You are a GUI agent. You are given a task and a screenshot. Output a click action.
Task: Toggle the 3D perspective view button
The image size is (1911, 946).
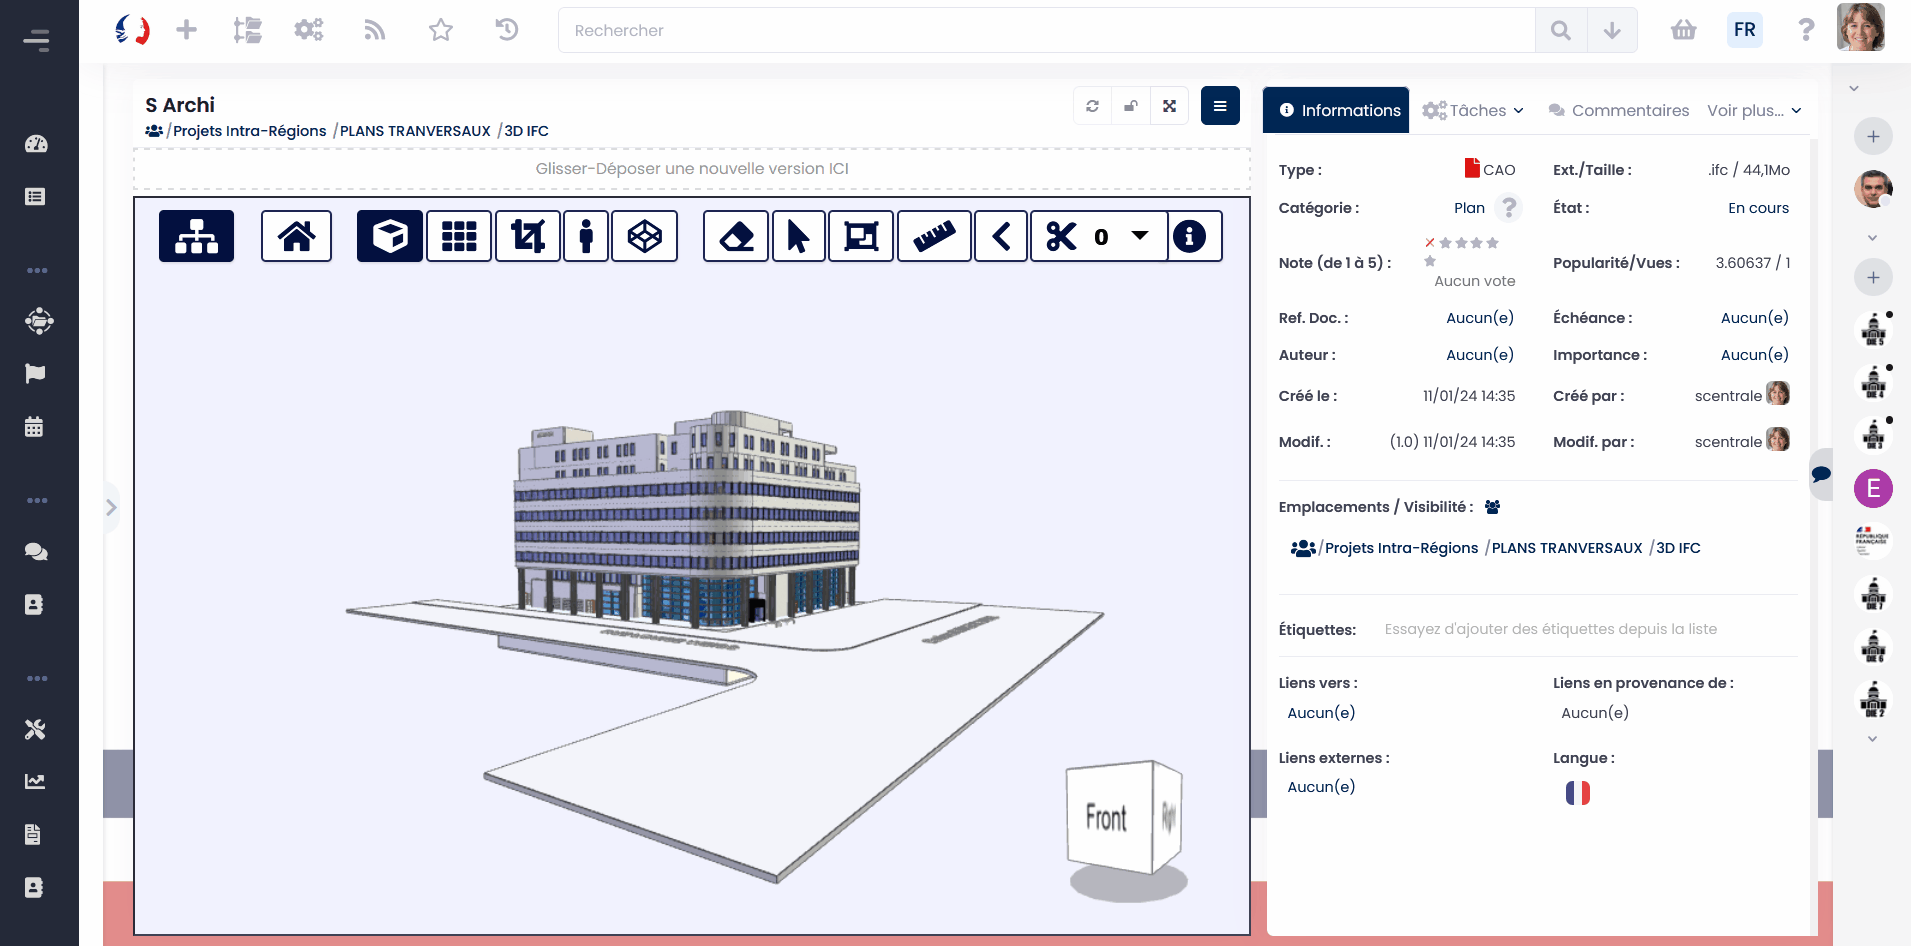point(389,236)
